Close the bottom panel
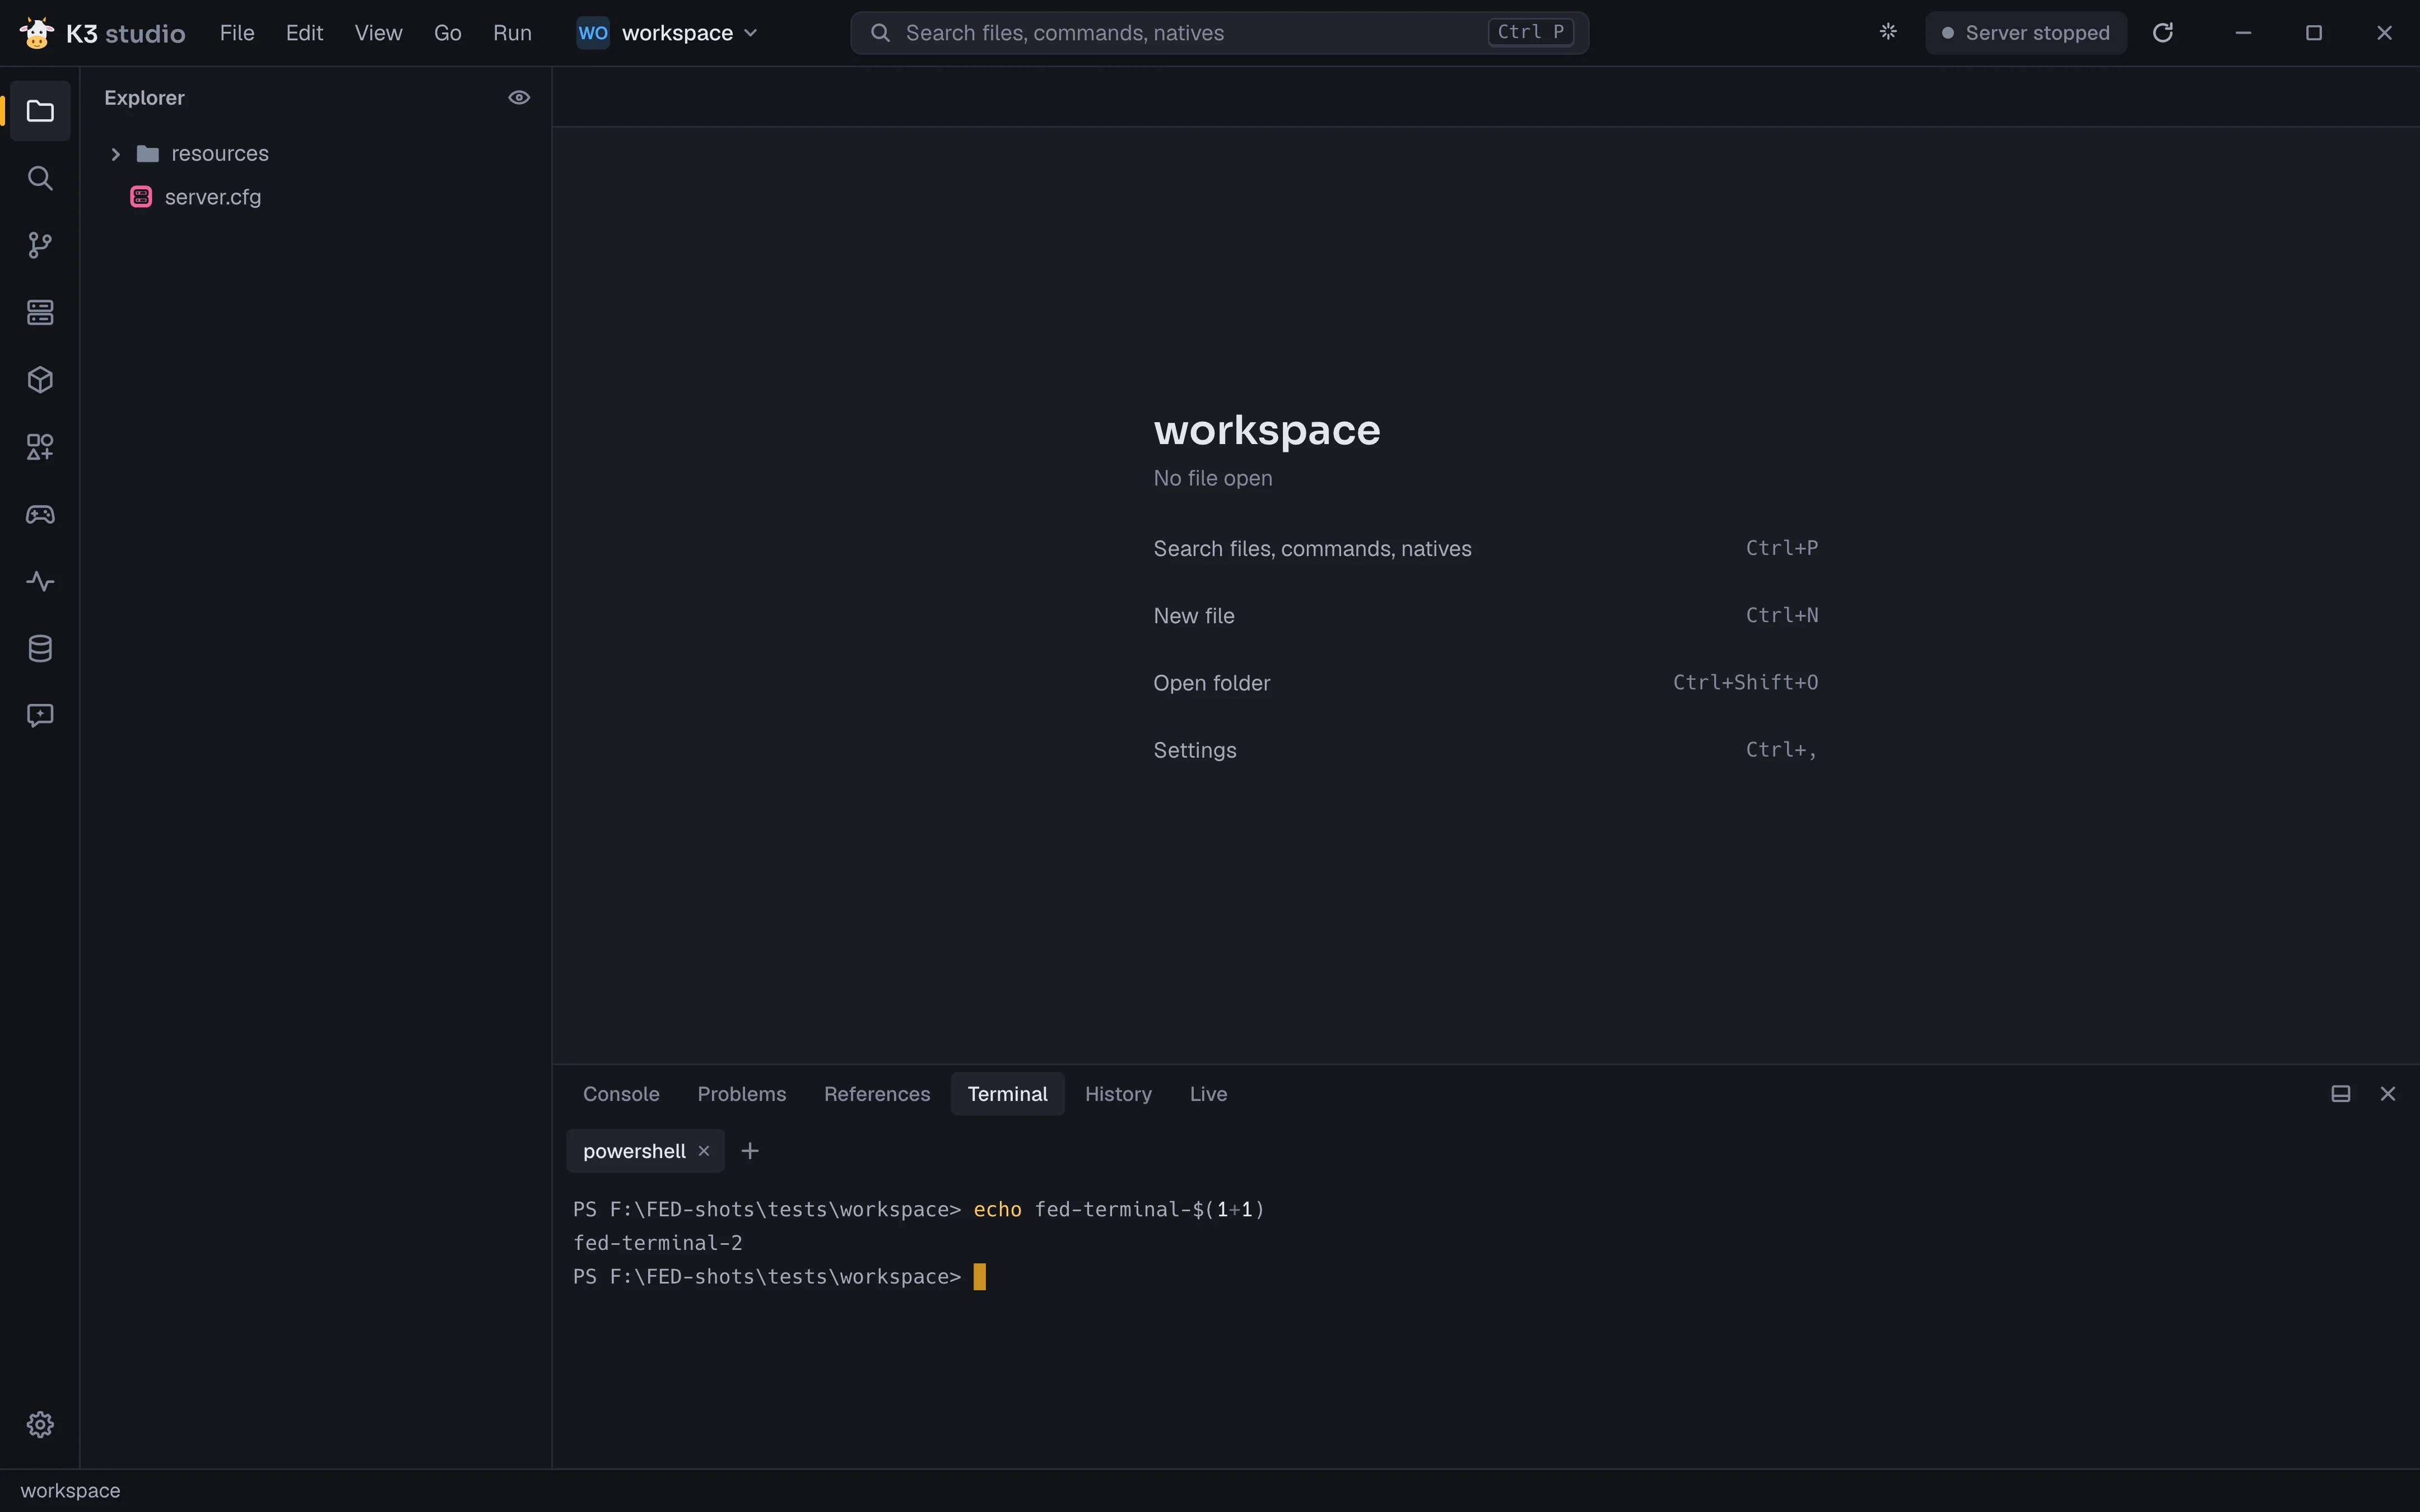 point(2388,1094)
